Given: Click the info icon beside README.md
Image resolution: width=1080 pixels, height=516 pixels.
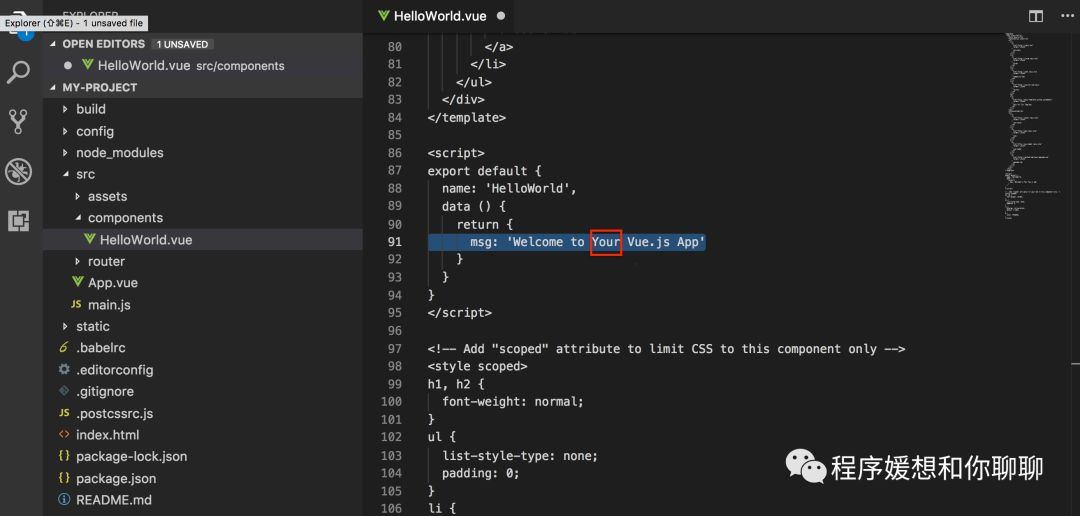Looking at the screenshot, I should point(65,499).
